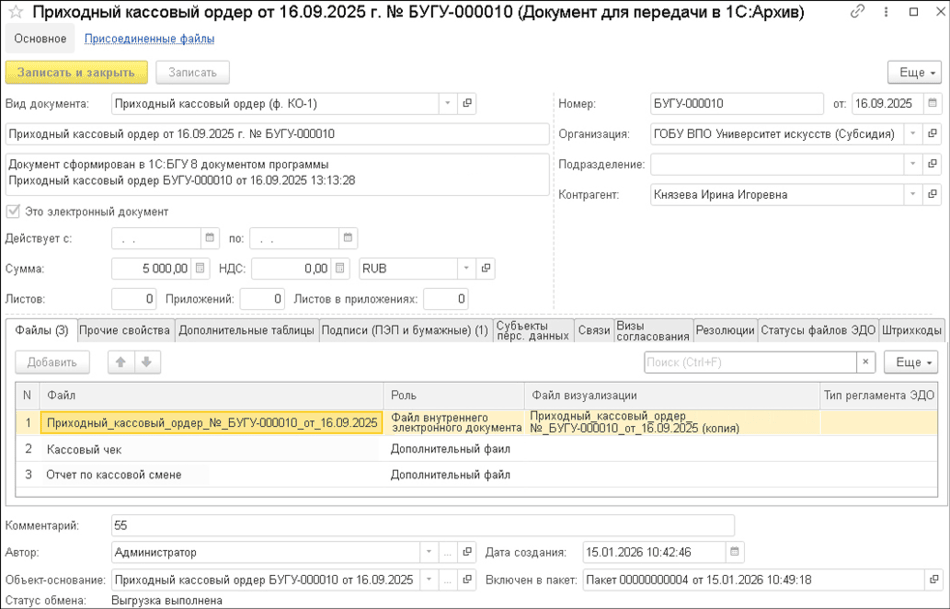Open Вид документа record with open icon
The image size is (950, 609).
click(467, 103)
